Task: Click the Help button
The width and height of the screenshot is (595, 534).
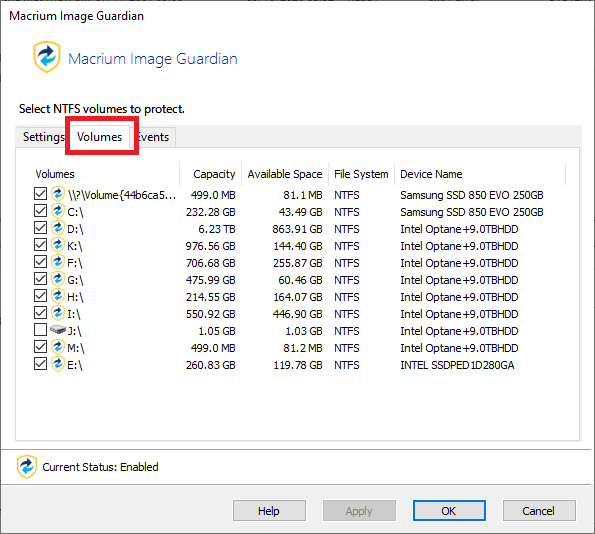Action: pos(269,511)
